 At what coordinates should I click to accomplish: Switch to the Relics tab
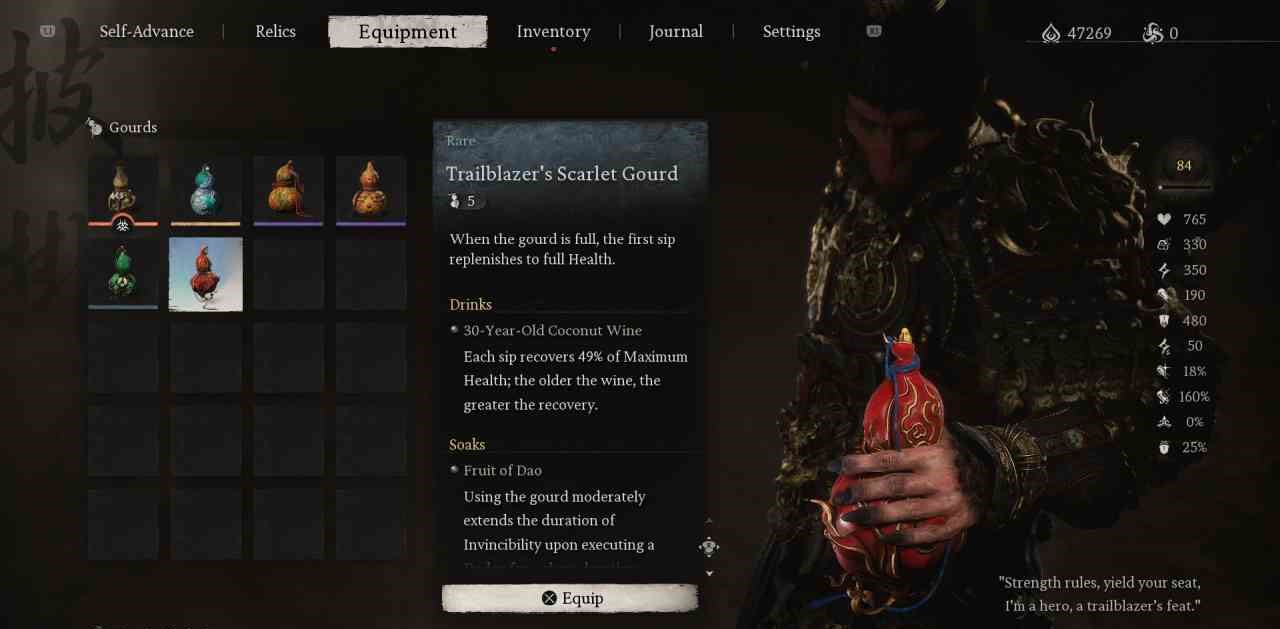coord(275,32)
